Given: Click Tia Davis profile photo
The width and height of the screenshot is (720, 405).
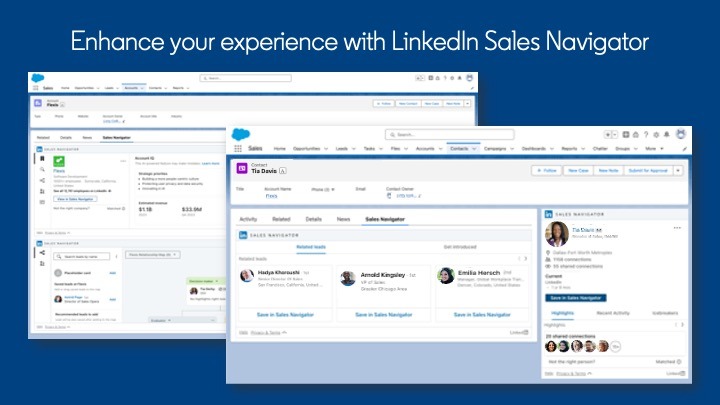Looking at the screenshot, I should tap(557, 235).
